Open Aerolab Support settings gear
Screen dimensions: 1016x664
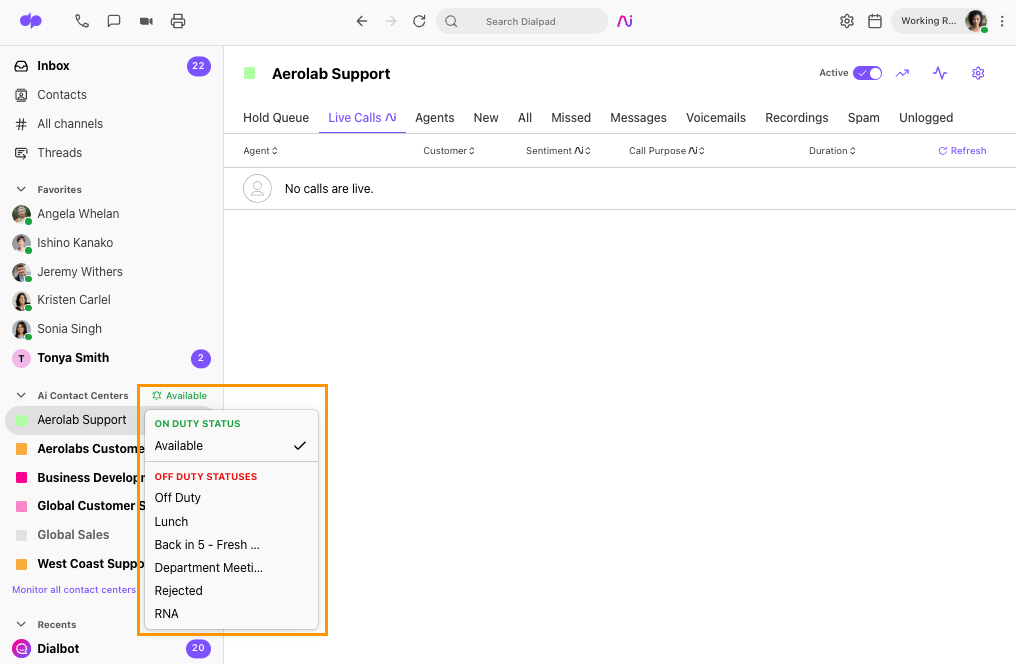(x=978, y=73)
